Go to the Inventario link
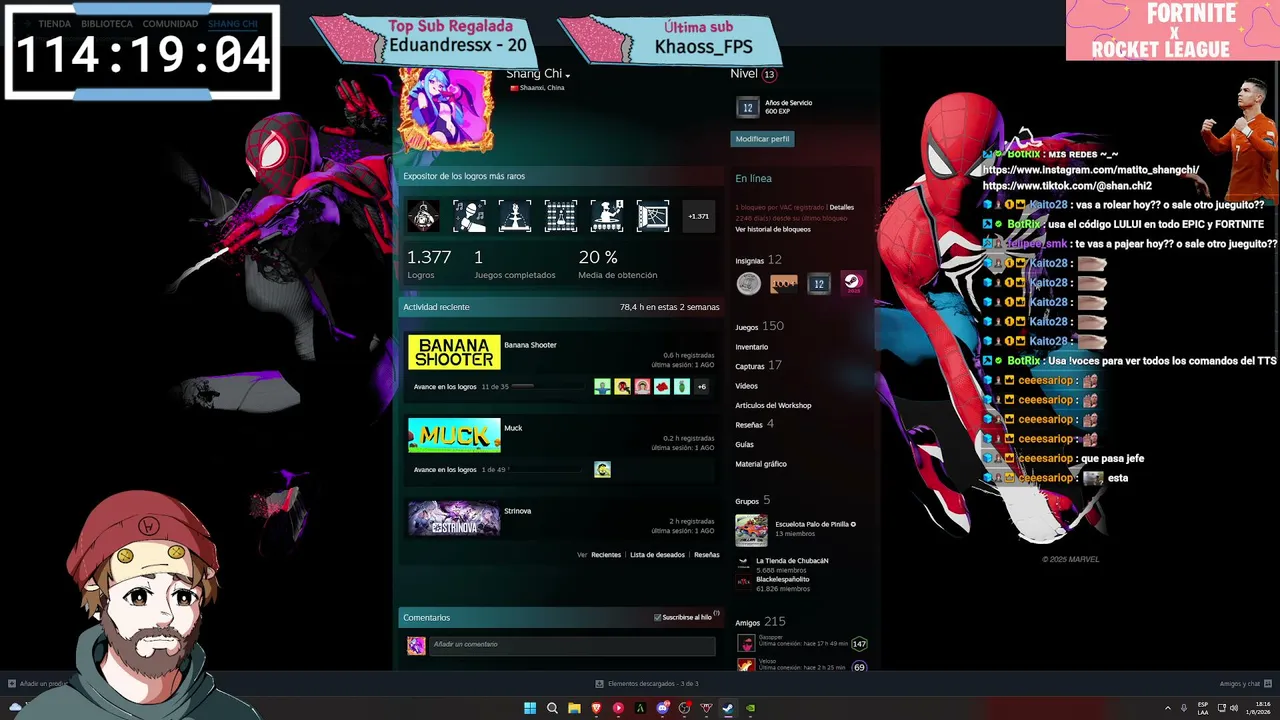 (x=752, y=347)
